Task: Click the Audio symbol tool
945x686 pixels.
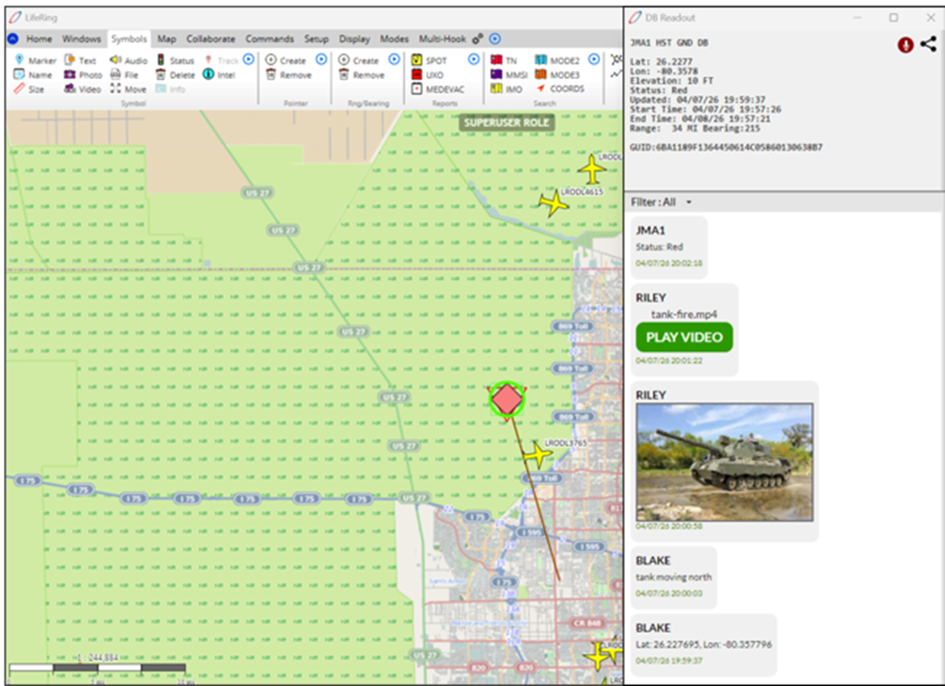Action: [x=128, y=61]
